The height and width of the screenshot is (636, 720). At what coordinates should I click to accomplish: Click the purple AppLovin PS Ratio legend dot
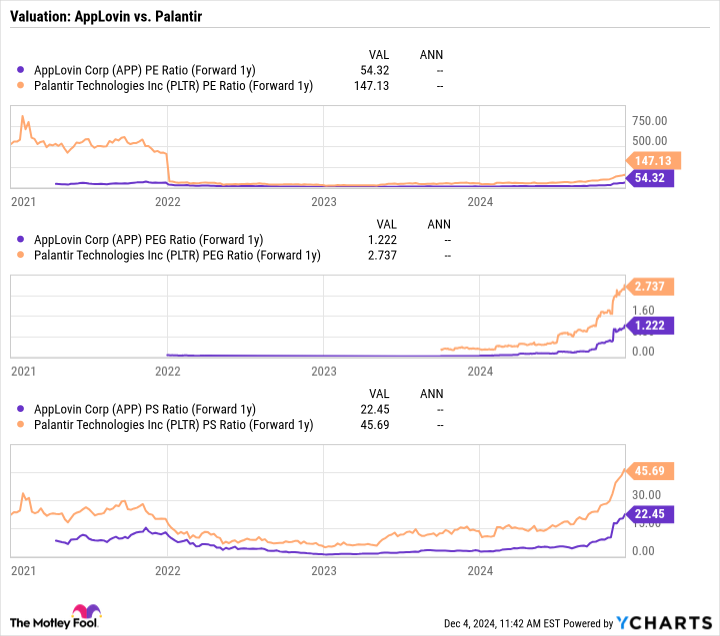click(x=20, y=409)
